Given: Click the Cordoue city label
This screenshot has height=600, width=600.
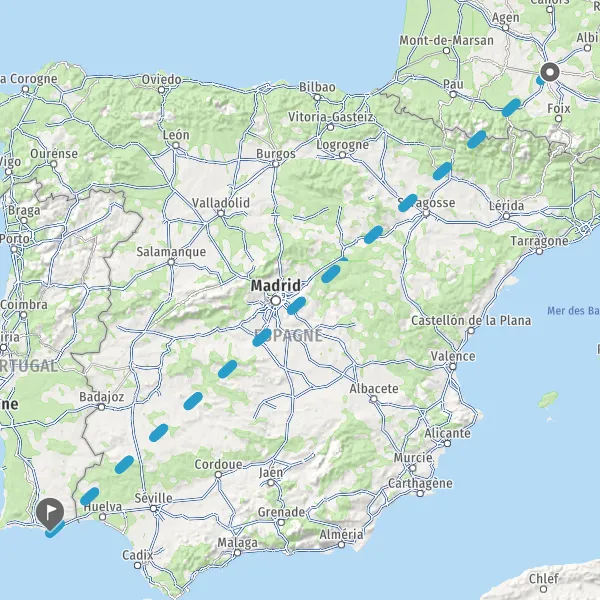Looking at the screenshot, I should (x=218, y=464).
